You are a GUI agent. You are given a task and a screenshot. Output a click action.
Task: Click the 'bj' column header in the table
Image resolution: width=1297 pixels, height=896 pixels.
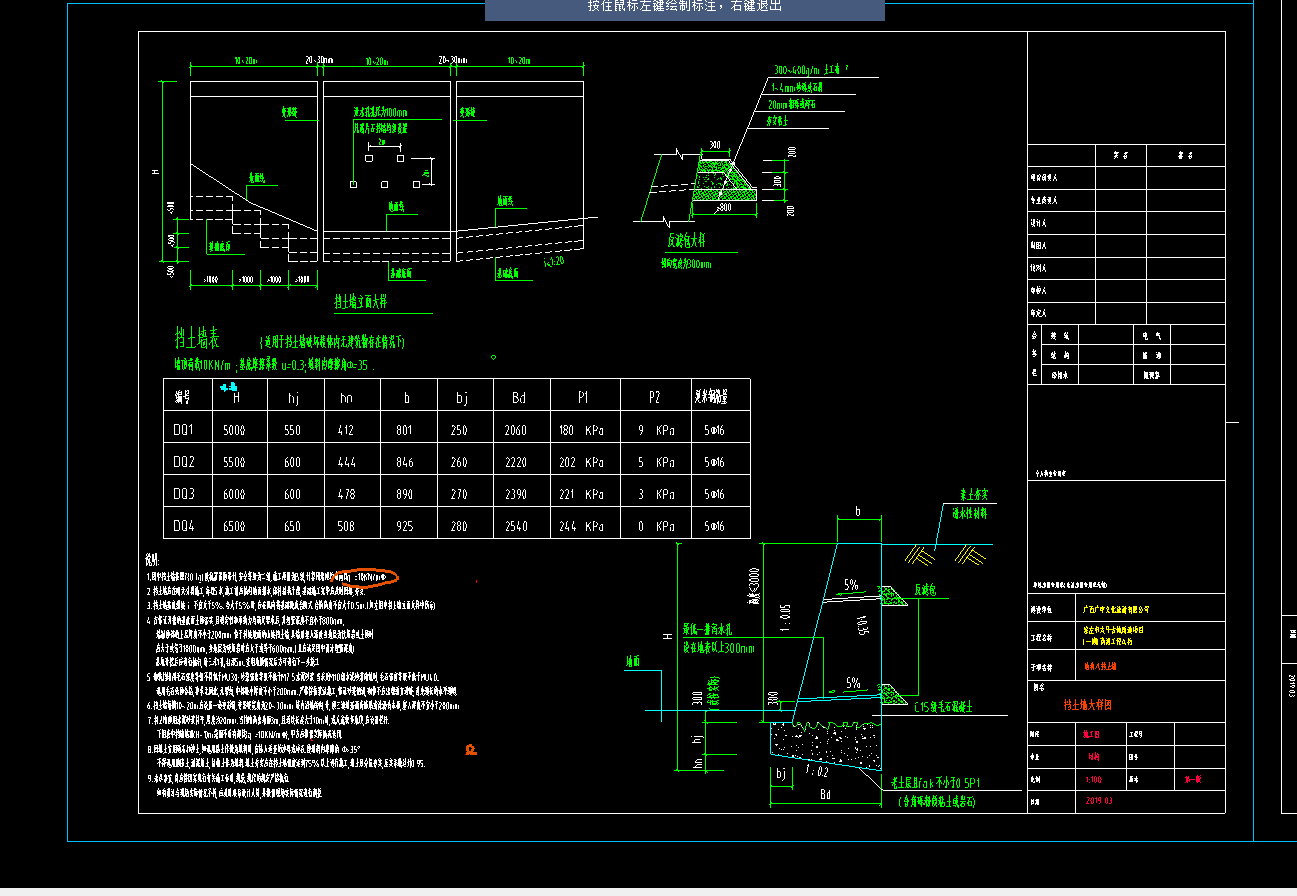461,398
